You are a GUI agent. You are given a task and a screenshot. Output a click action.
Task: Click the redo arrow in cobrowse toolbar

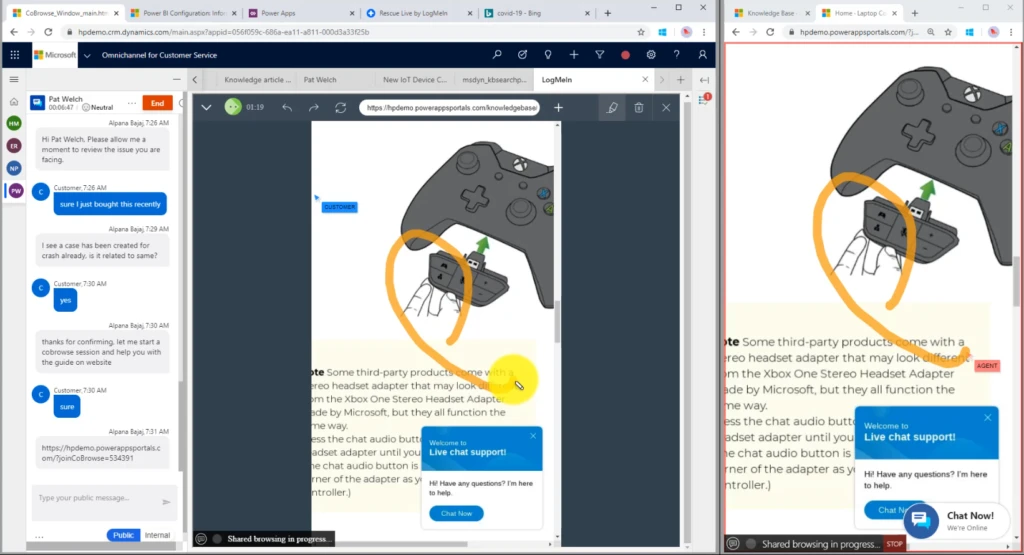313,107
